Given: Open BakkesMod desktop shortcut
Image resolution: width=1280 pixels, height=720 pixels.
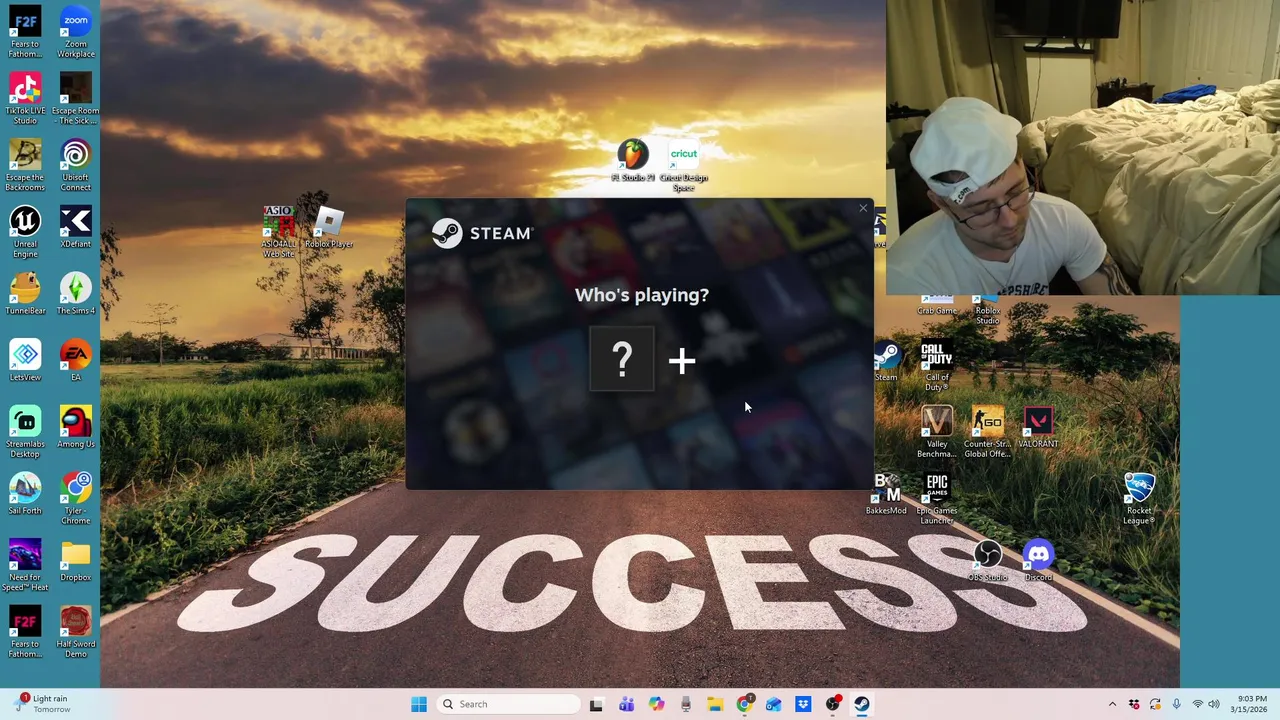Looking at the screenshot, I should coord(886,494).
